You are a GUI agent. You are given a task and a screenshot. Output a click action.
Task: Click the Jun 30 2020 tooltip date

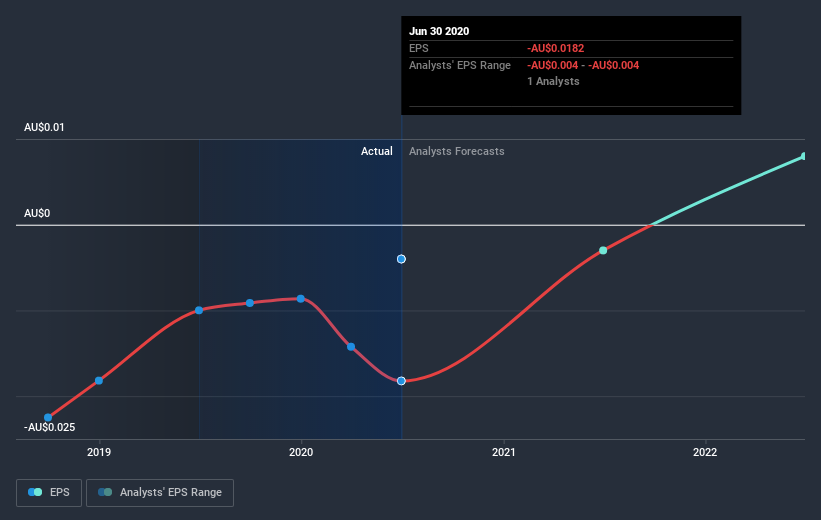point(439,31)
